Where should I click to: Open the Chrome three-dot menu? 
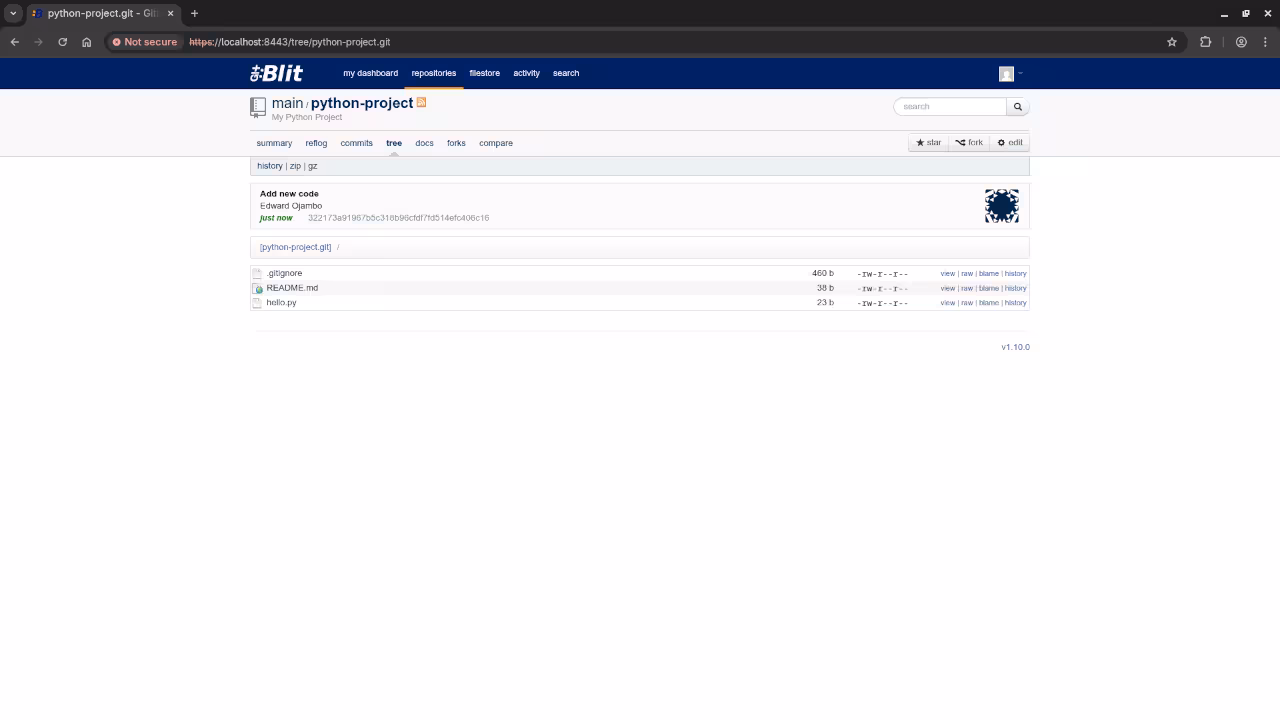1266,42
